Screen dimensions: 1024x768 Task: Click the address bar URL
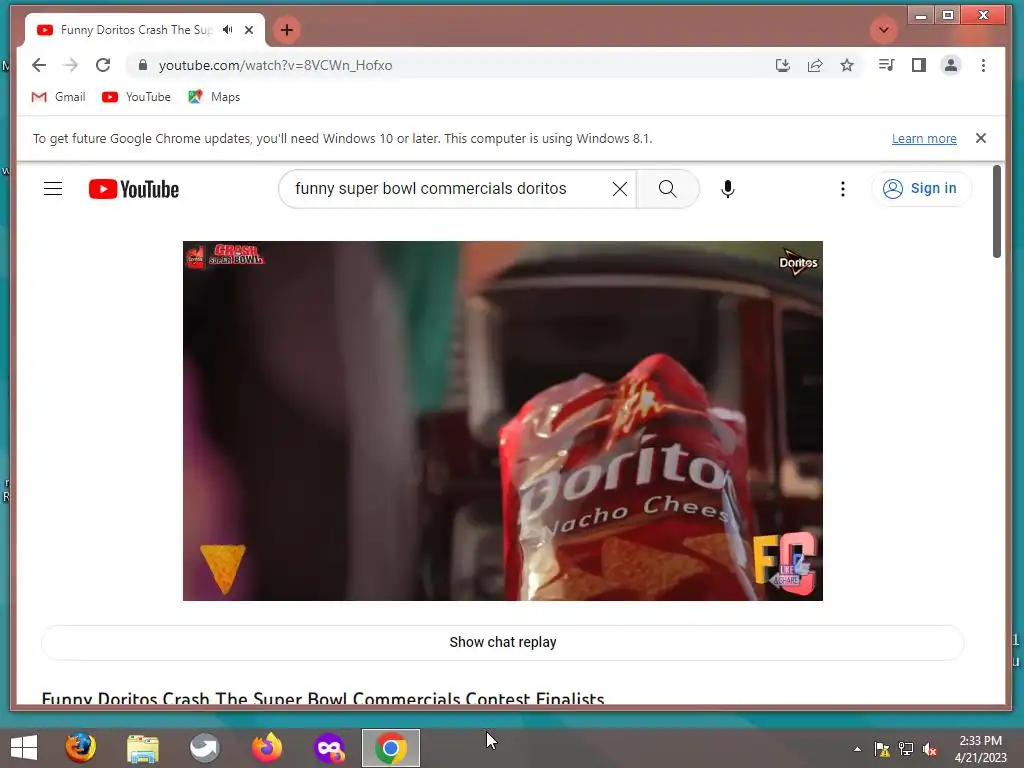pyautogui.click(x=275, y=65)
